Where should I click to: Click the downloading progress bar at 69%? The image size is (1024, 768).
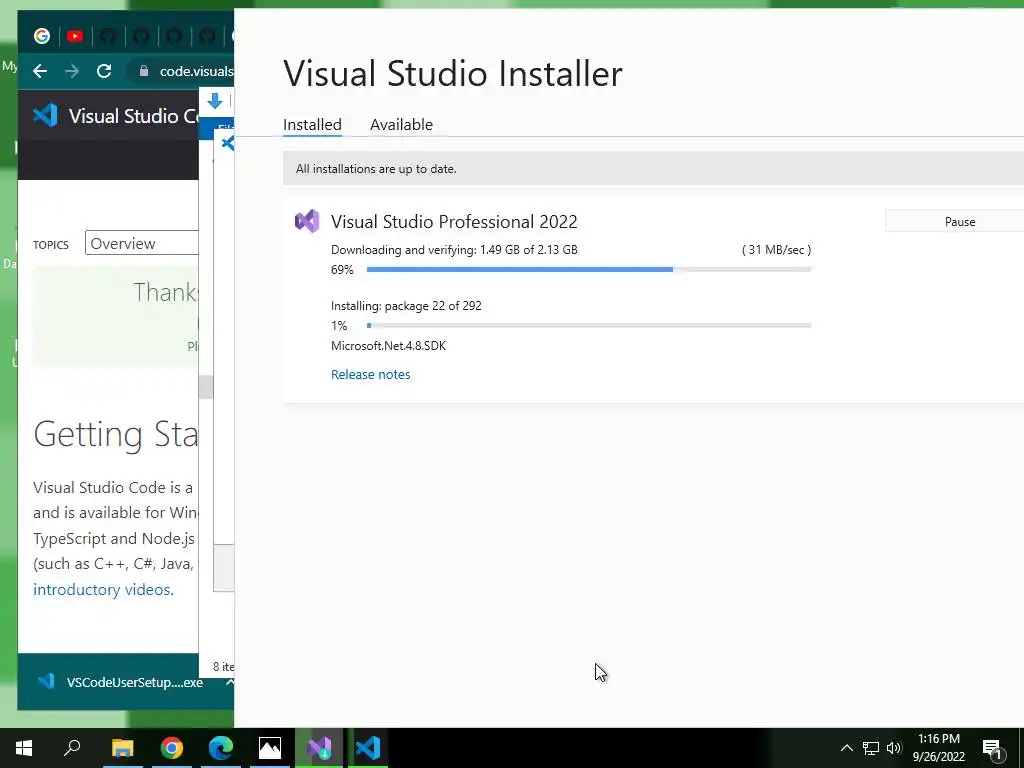(588, 269)
